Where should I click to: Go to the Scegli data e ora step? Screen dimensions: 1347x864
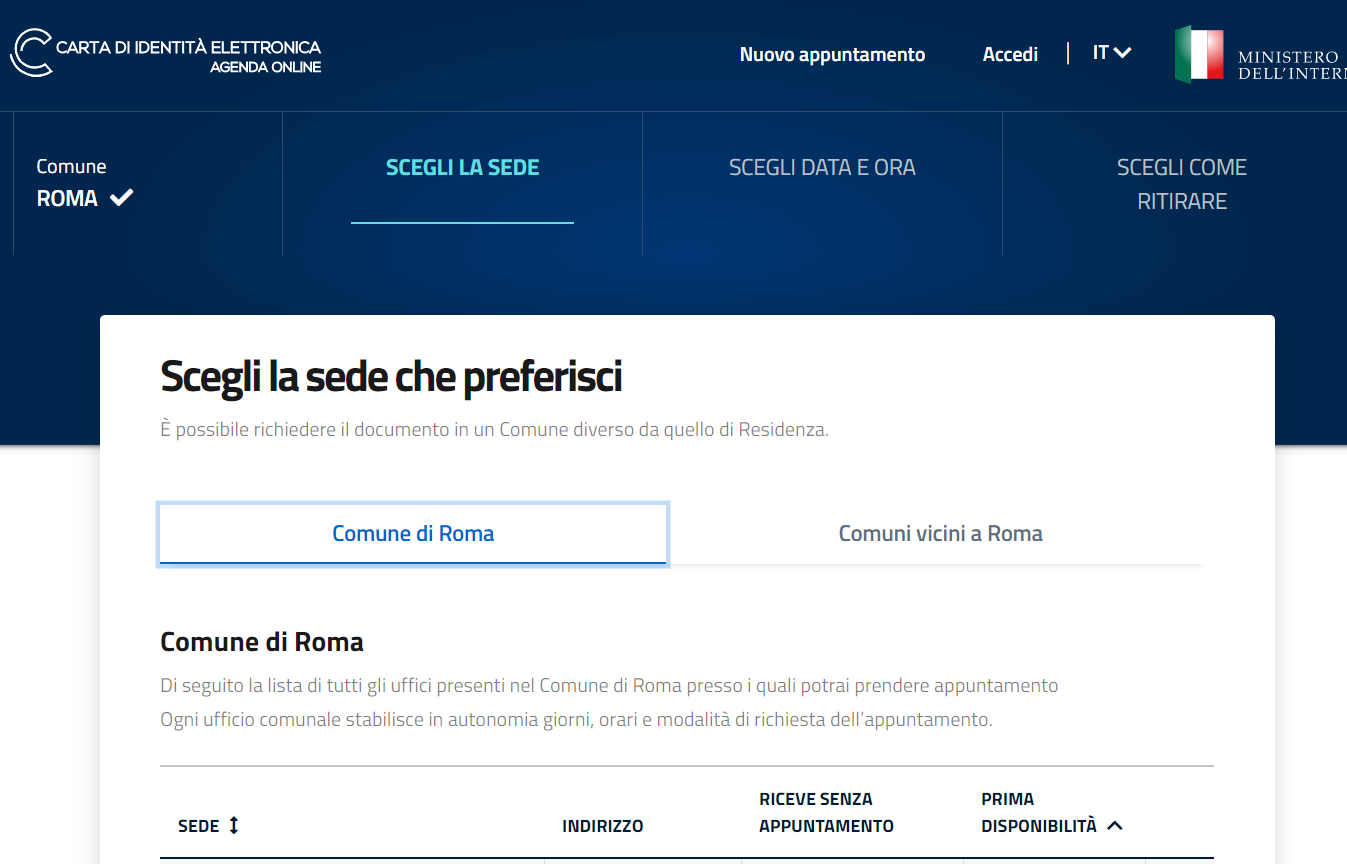(x=822, y=168)
